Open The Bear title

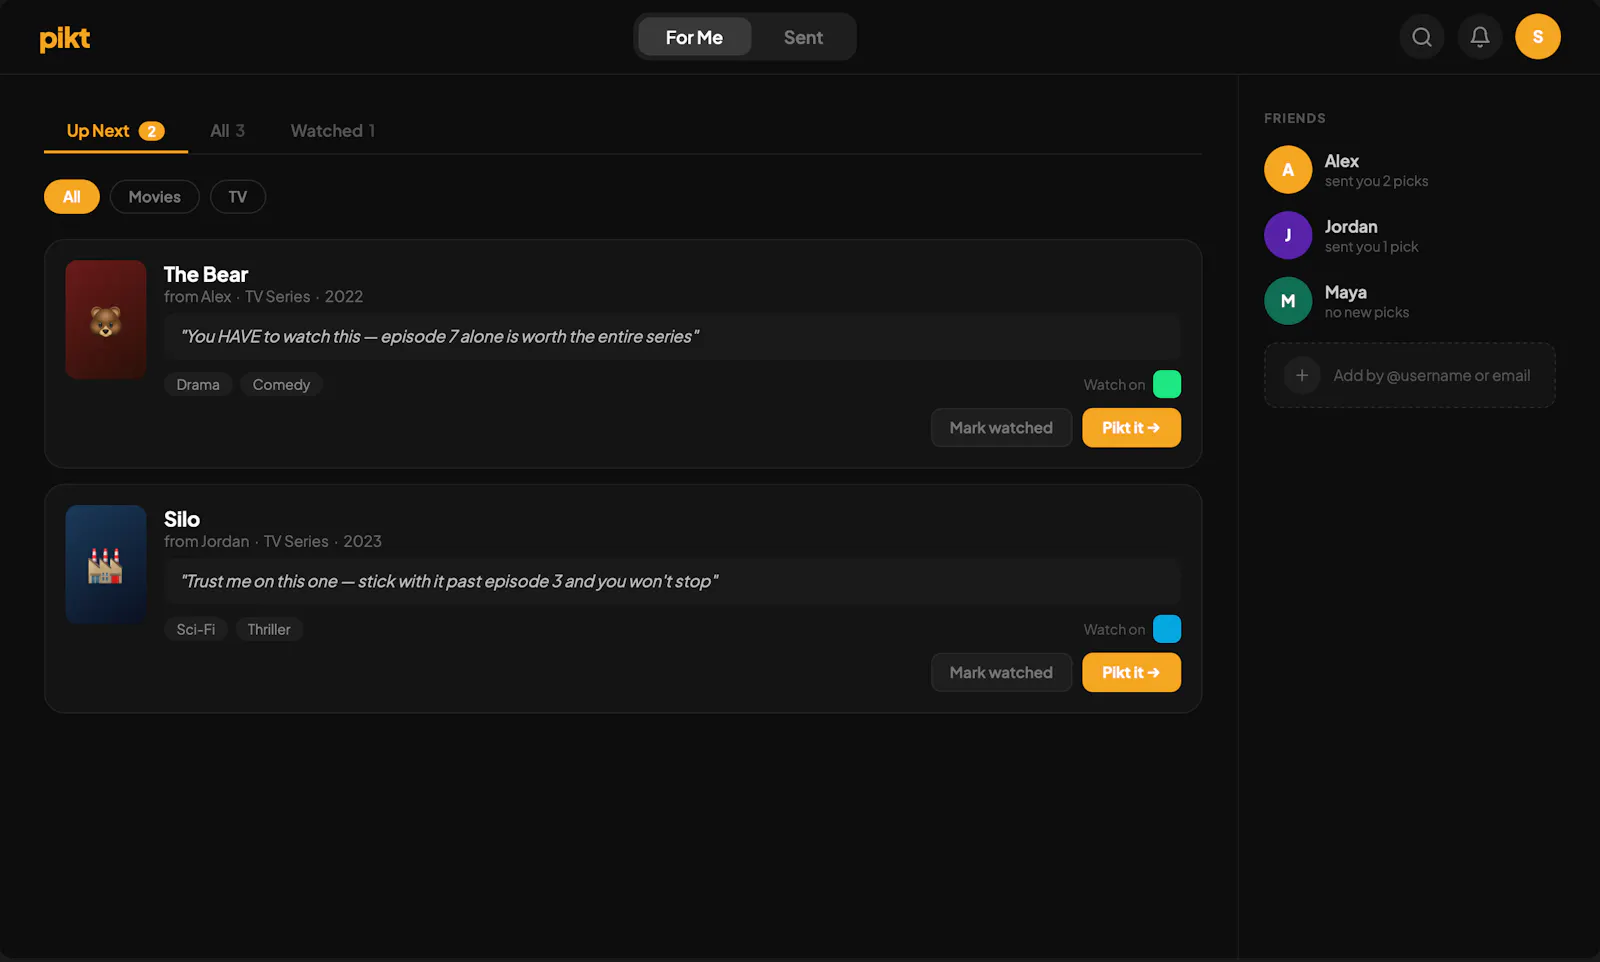tap(206, 274)
